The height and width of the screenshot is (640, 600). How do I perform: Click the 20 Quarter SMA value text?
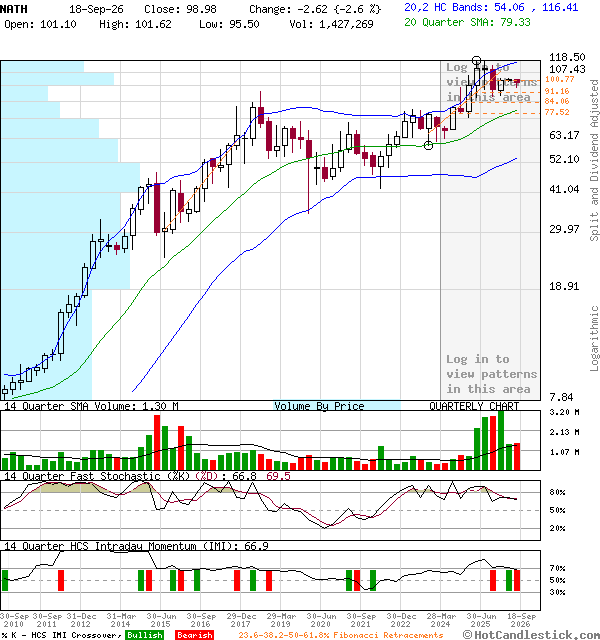coord(467,22)
